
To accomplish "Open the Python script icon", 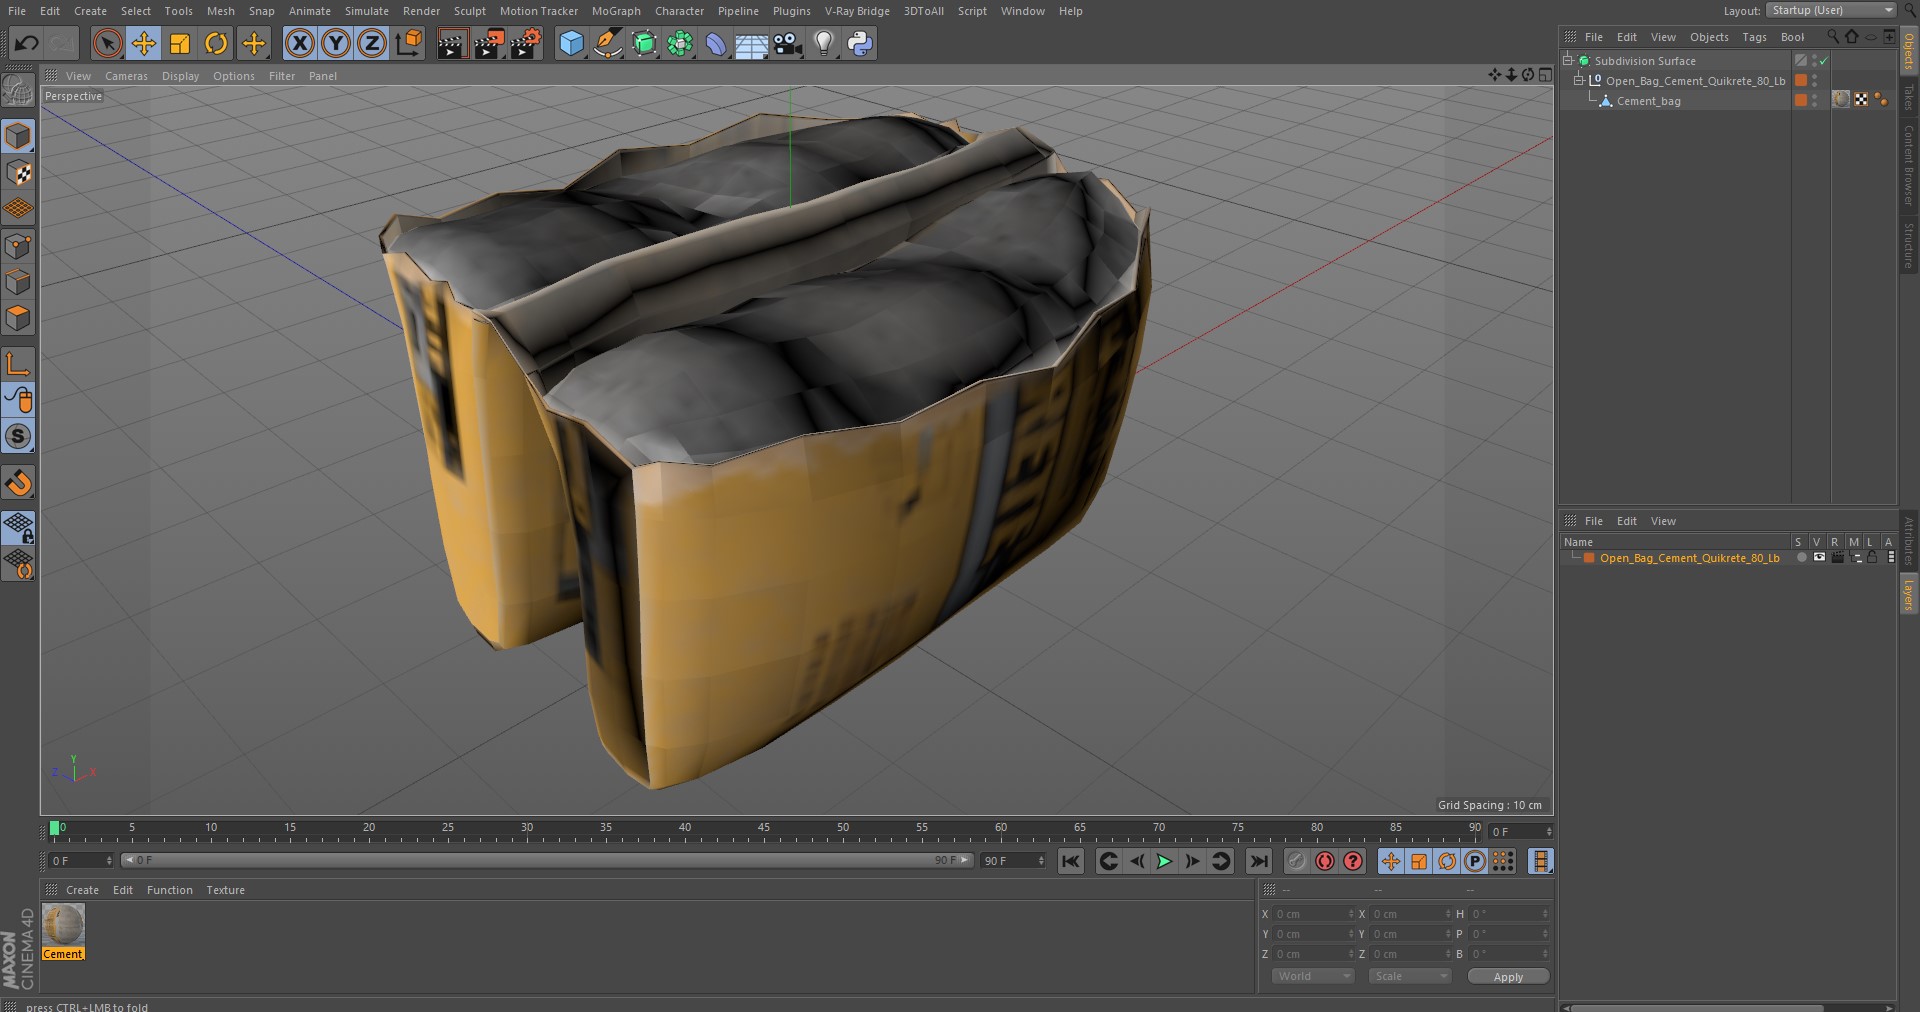I will [x=860, y=43].
